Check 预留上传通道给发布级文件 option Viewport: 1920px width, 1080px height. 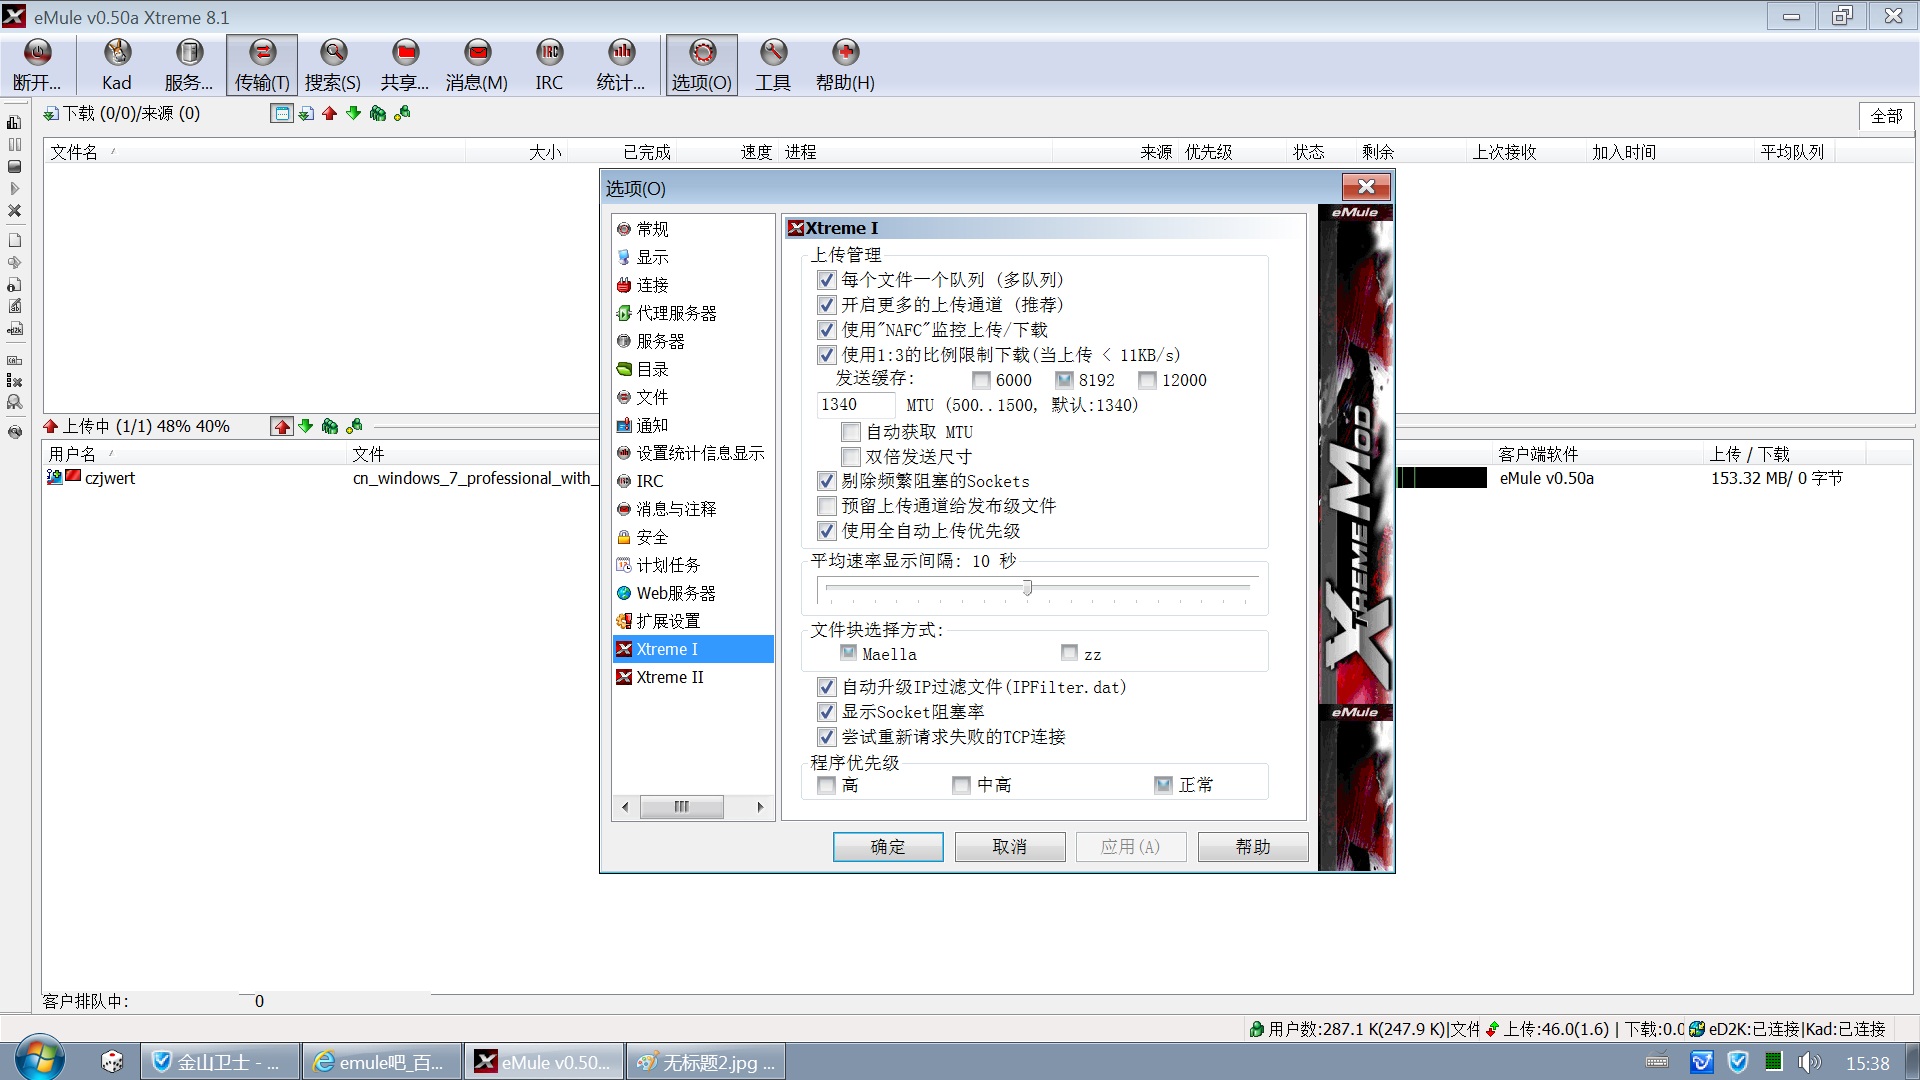(826, 506)
